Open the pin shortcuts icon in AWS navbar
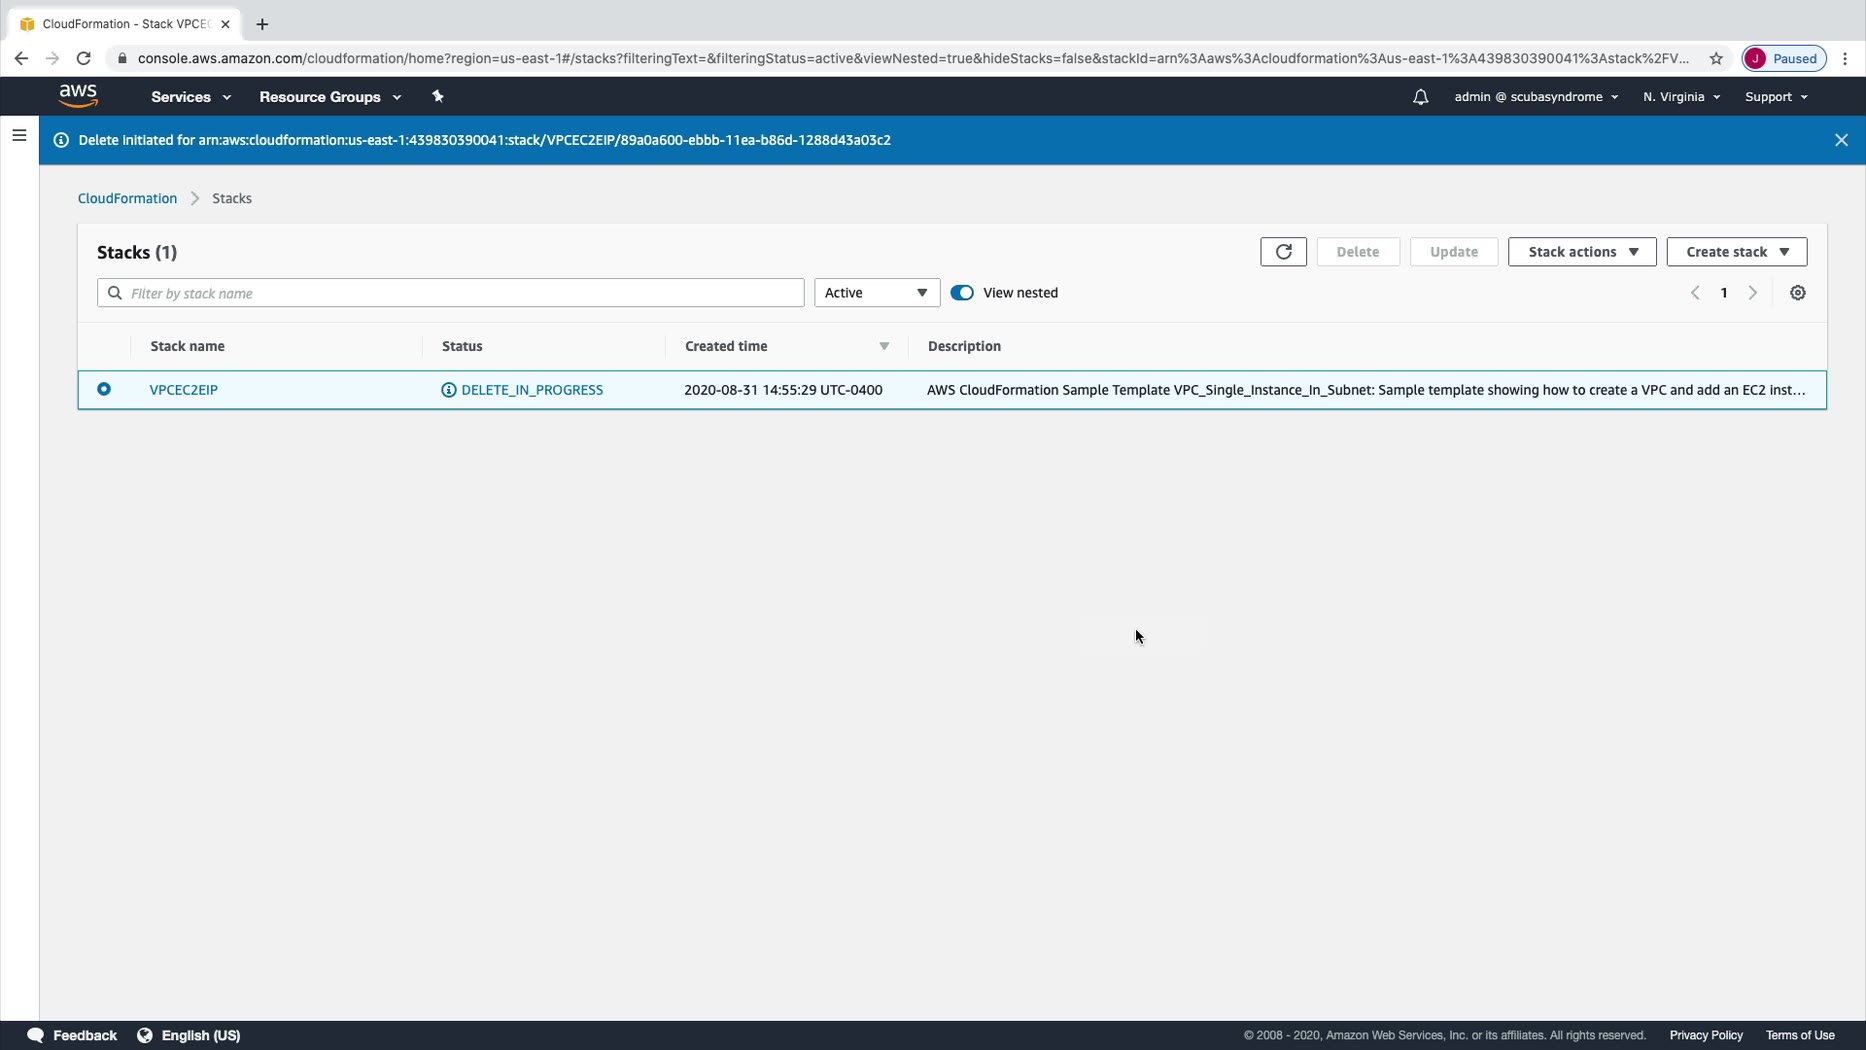Screen dimensions: 1866x1050 click(437, 97)
